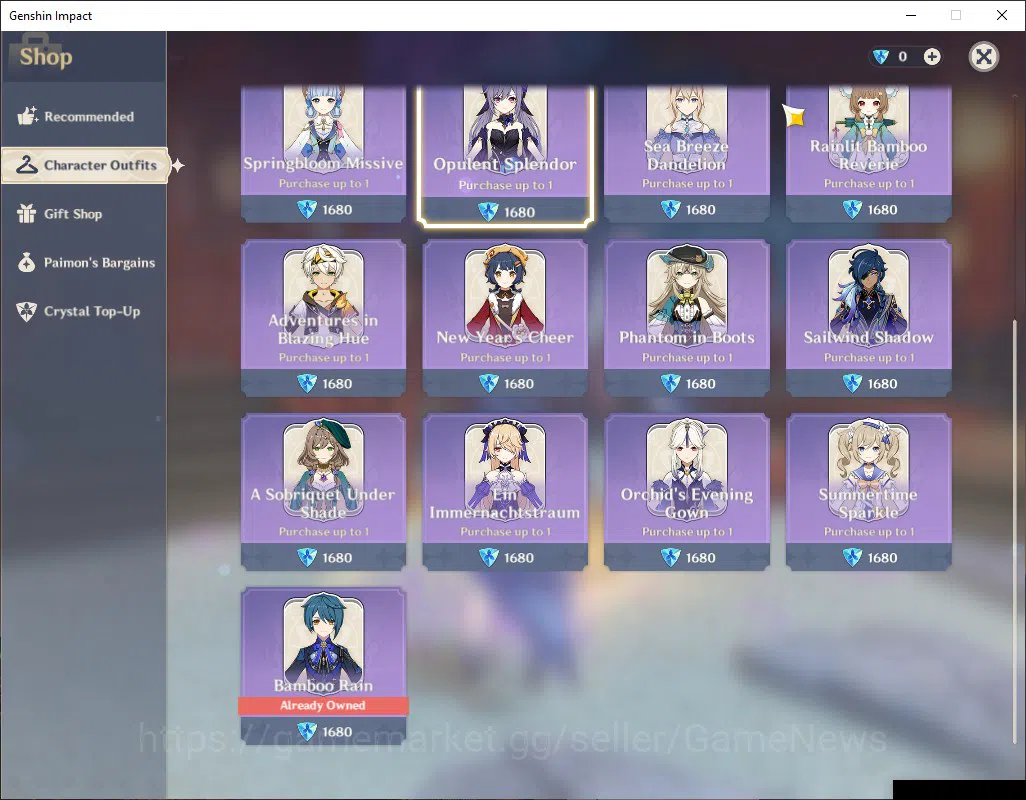This screenshot has height=800, width=1026.
Task: Click the crystal icon on A Sobriquet Under Shade price
Action: 307,557
